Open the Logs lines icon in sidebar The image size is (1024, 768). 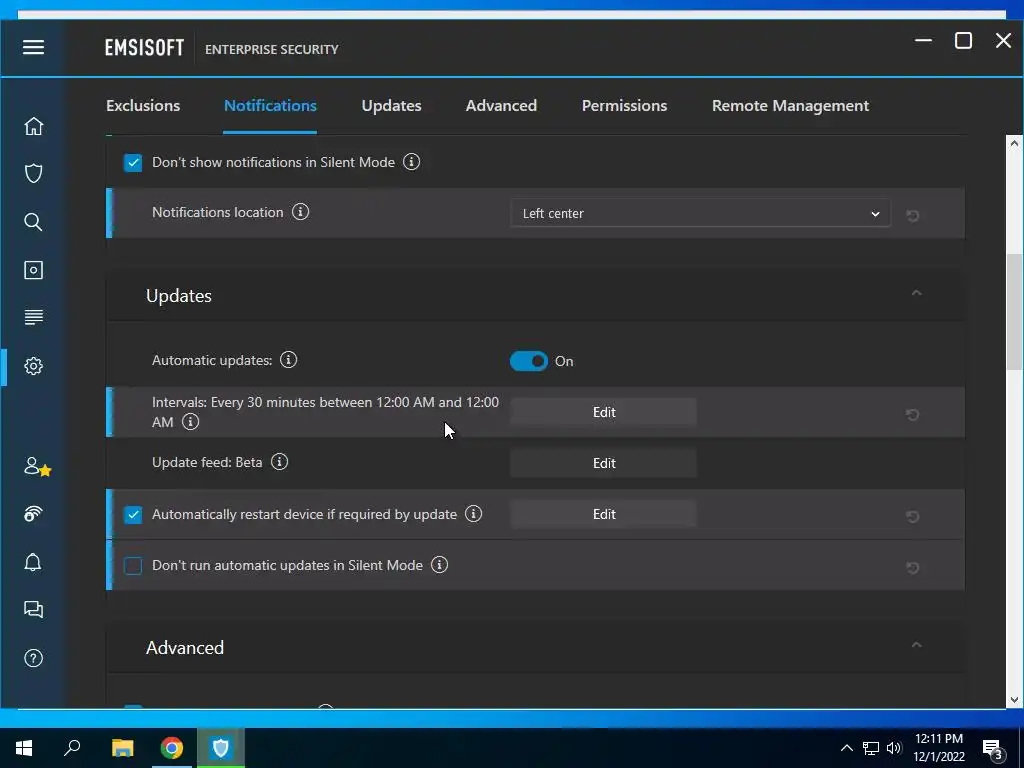(33, 317)
